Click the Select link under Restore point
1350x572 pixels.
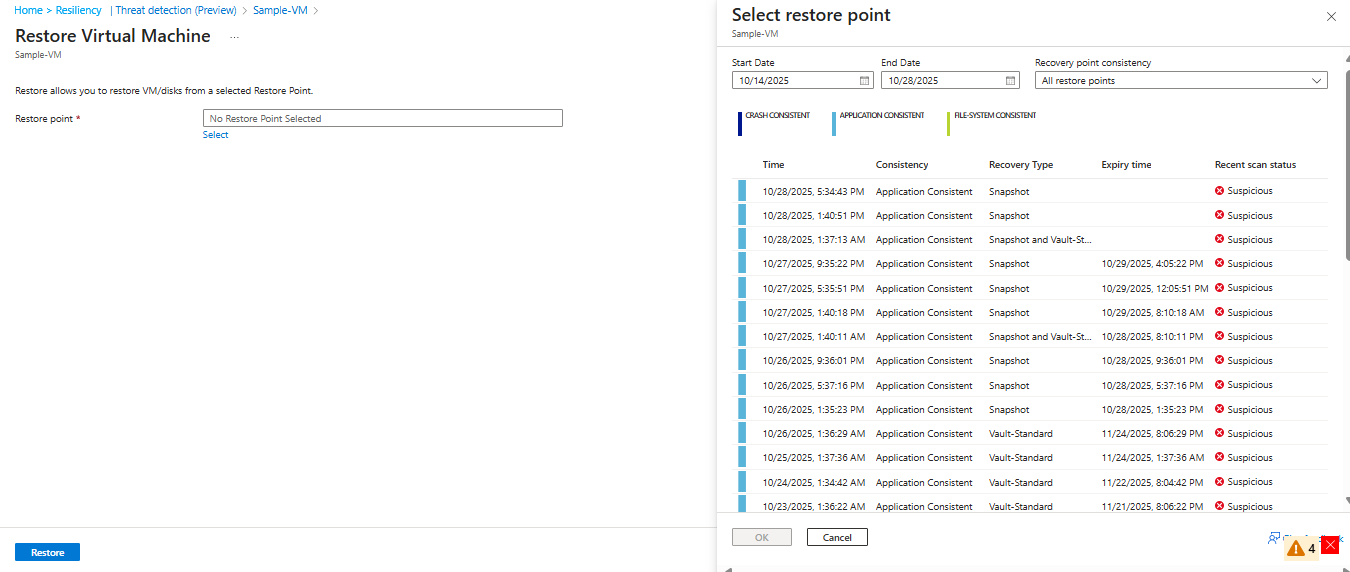(215, 135)
